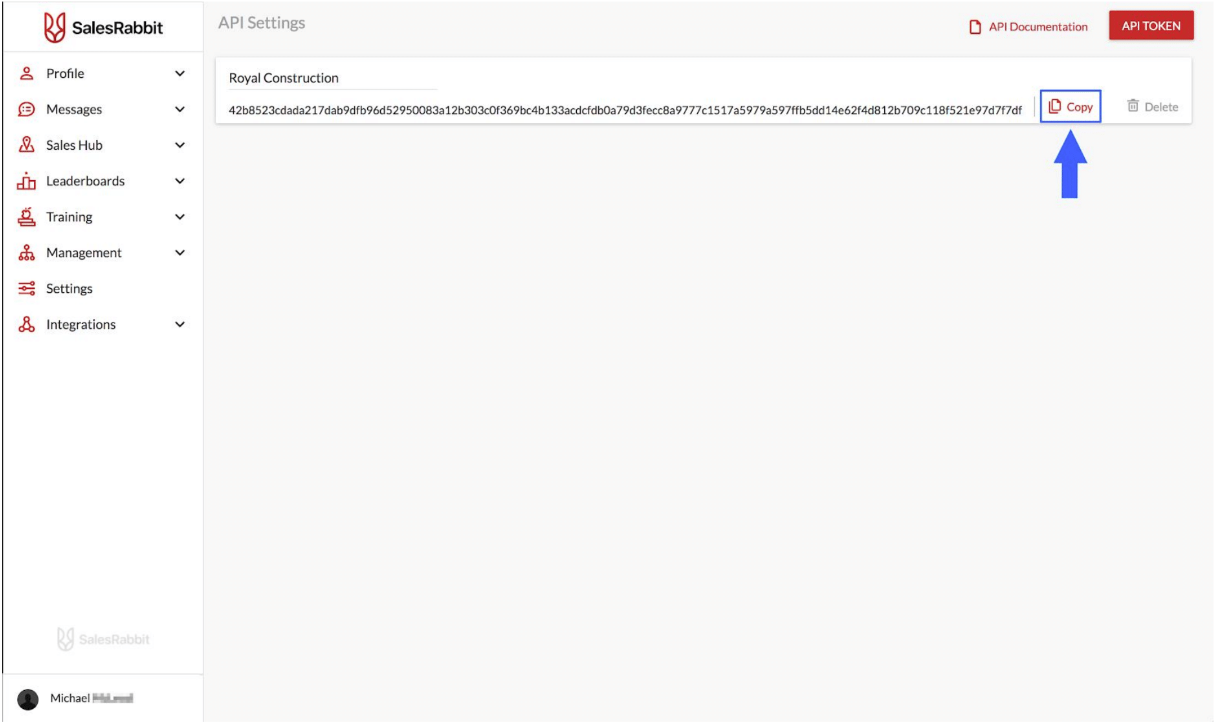Expand the Integrations chevron
The height and width of the screenshot is (726, 1219).
tap(180, 325)
